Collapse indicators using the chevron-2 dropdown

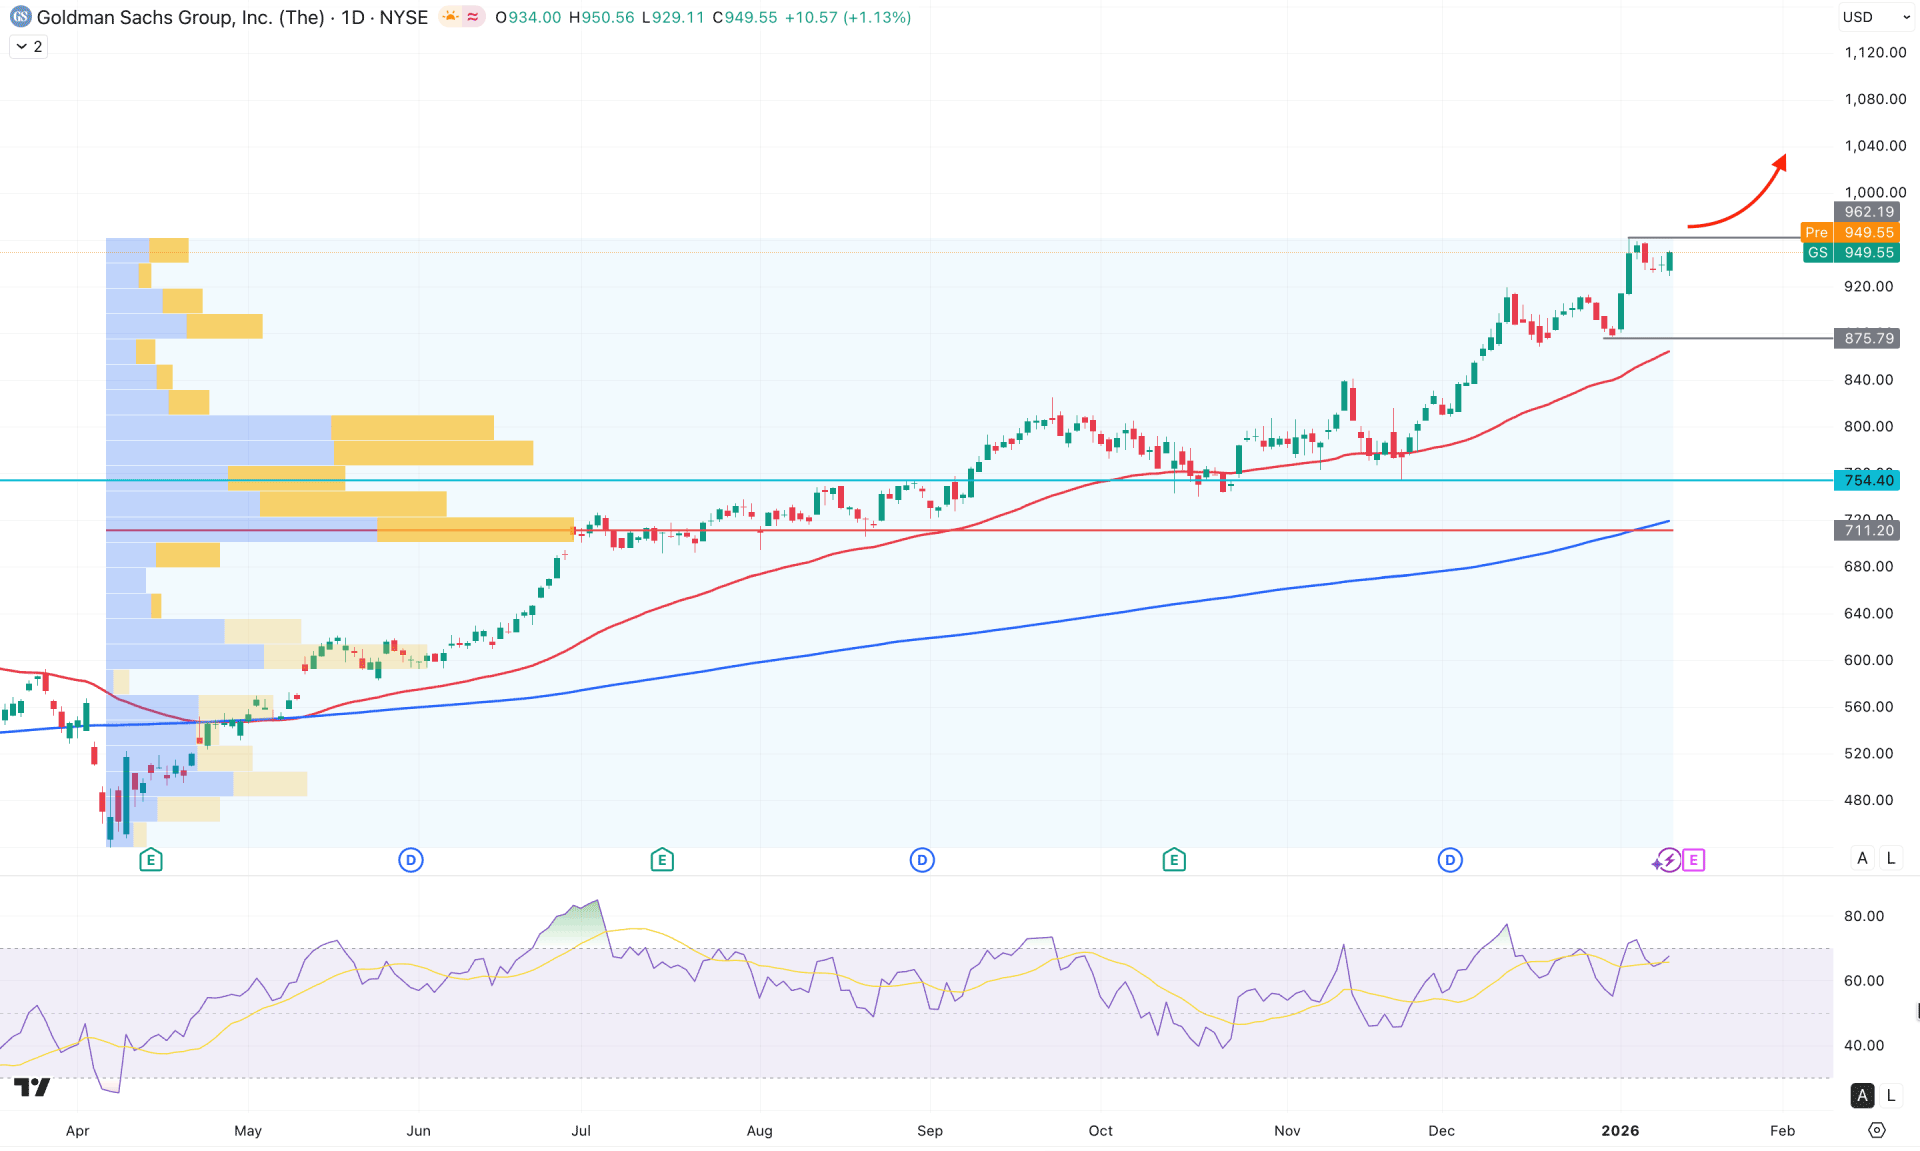(28, 46)
